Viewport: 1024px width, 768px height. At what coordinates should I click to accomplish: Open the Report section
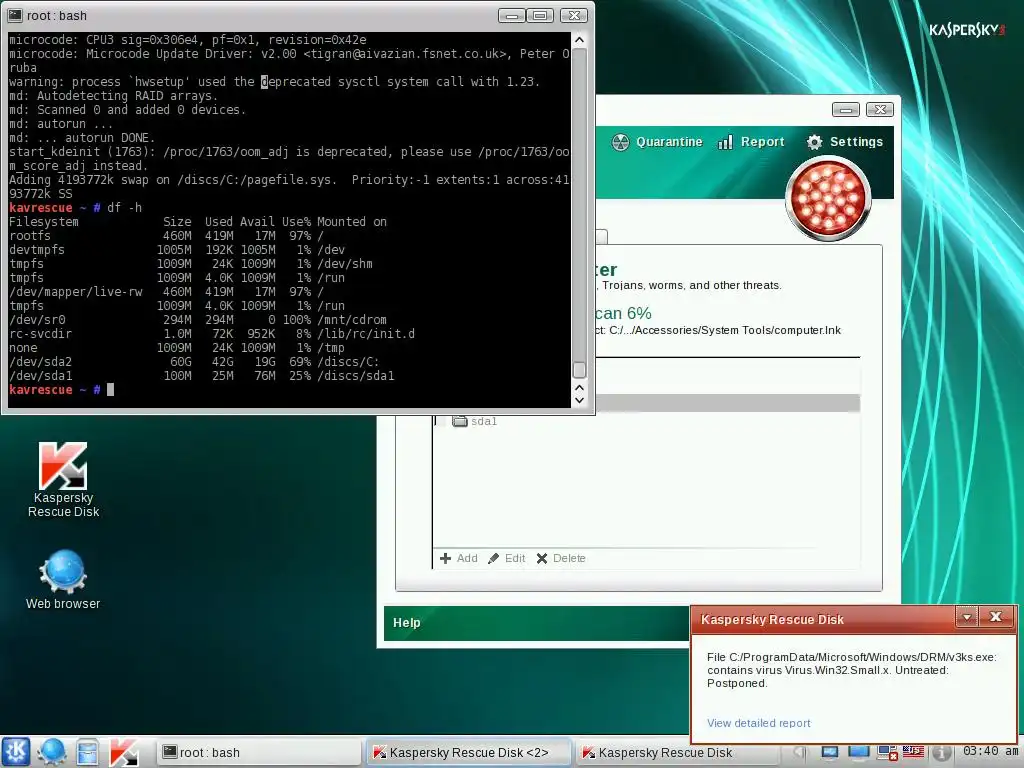[751, 142]
